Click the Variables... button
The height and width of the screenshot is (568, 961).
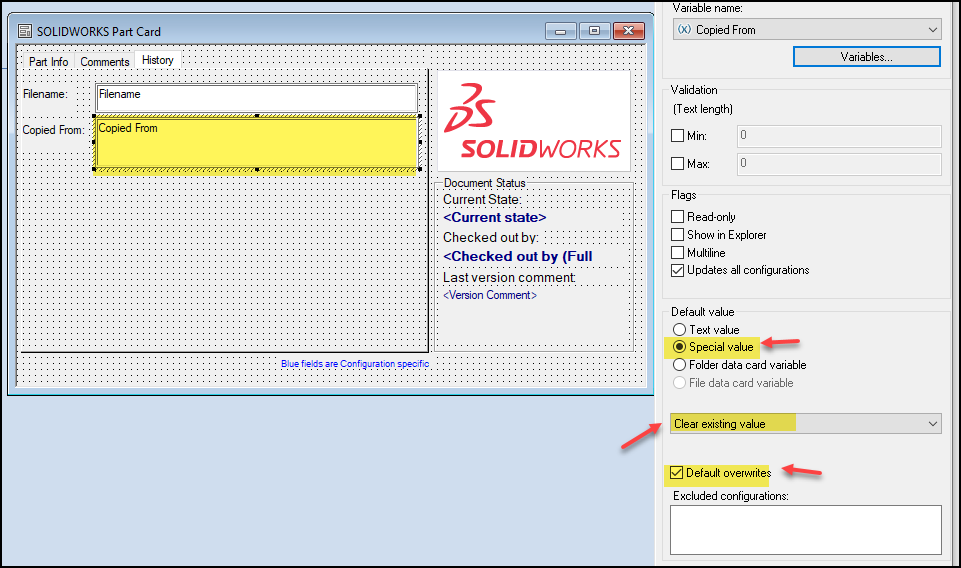pyautogui.click(x=866, y=58)
